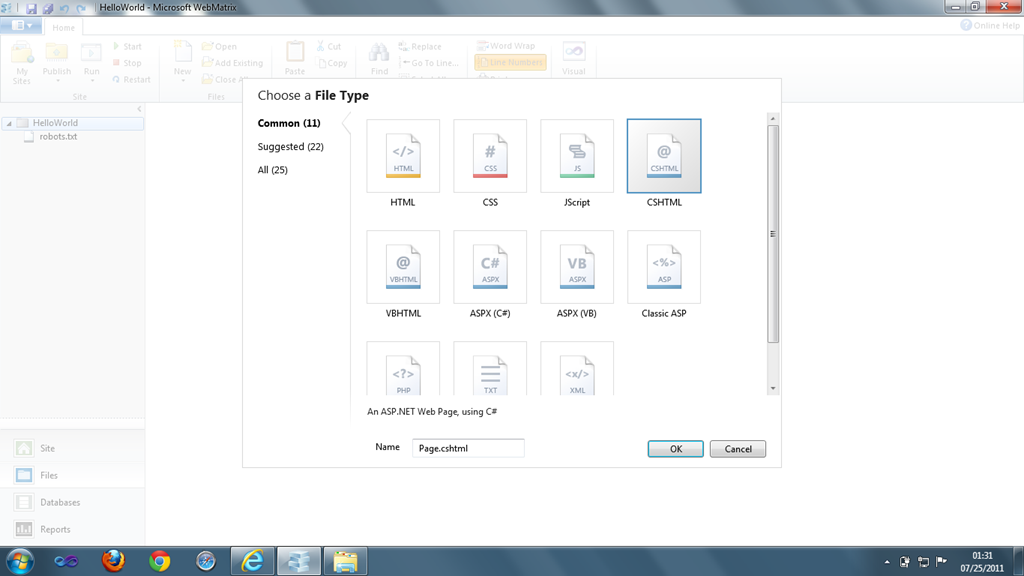Click Go To Line in the ribbon
The width and height of the screenshot is (1024, 576).
point(429,63)
